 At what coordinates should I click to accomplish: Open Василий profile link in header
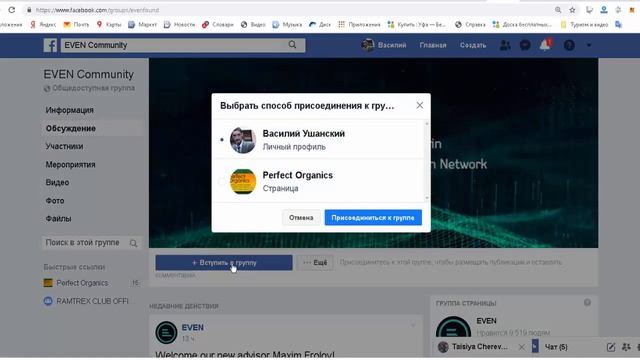click(x=384, y=45)
